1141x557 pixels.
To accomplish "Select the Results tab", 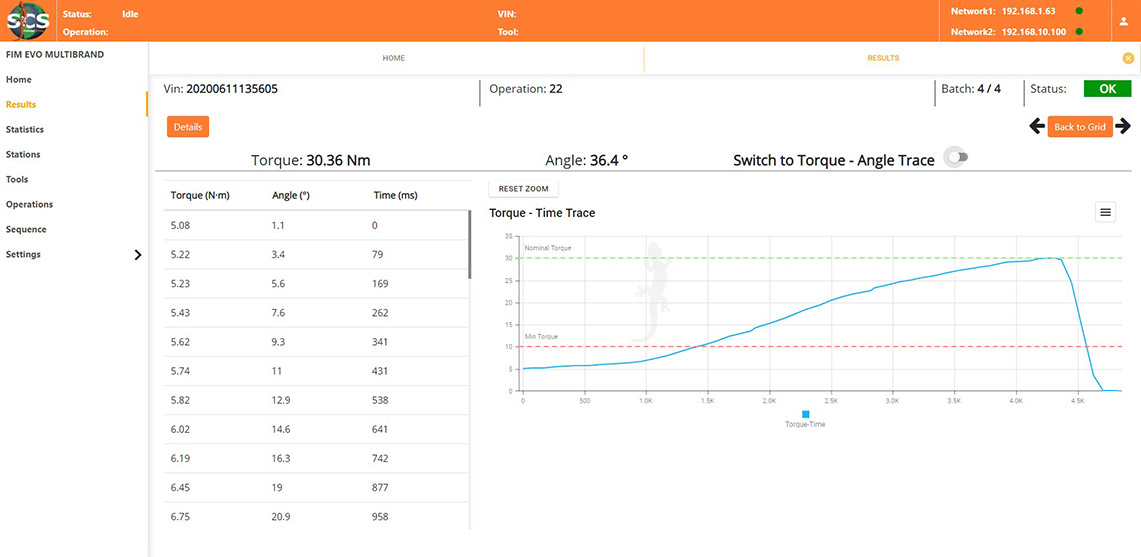I will [x=882, y=58].
